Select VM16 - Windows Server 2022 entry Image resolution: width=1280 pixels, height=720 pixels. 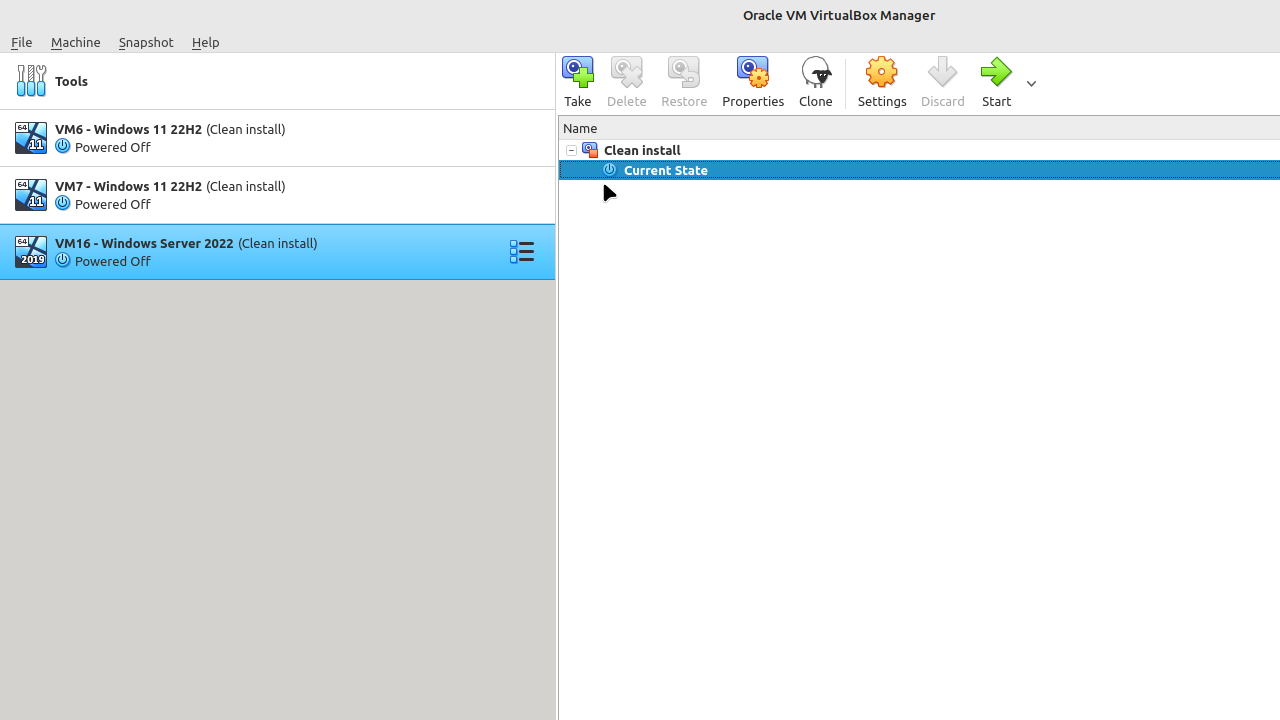(278, 252)
